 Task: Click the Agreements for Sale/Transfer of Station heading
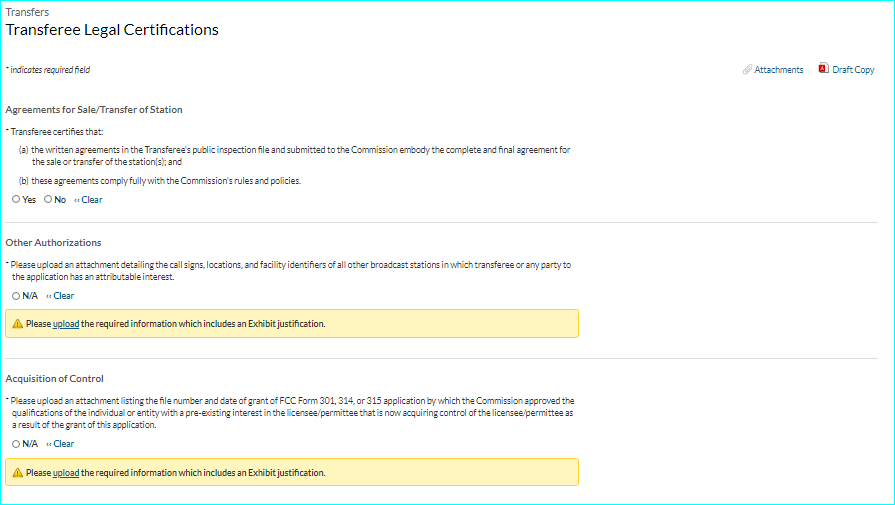(94, 110)
